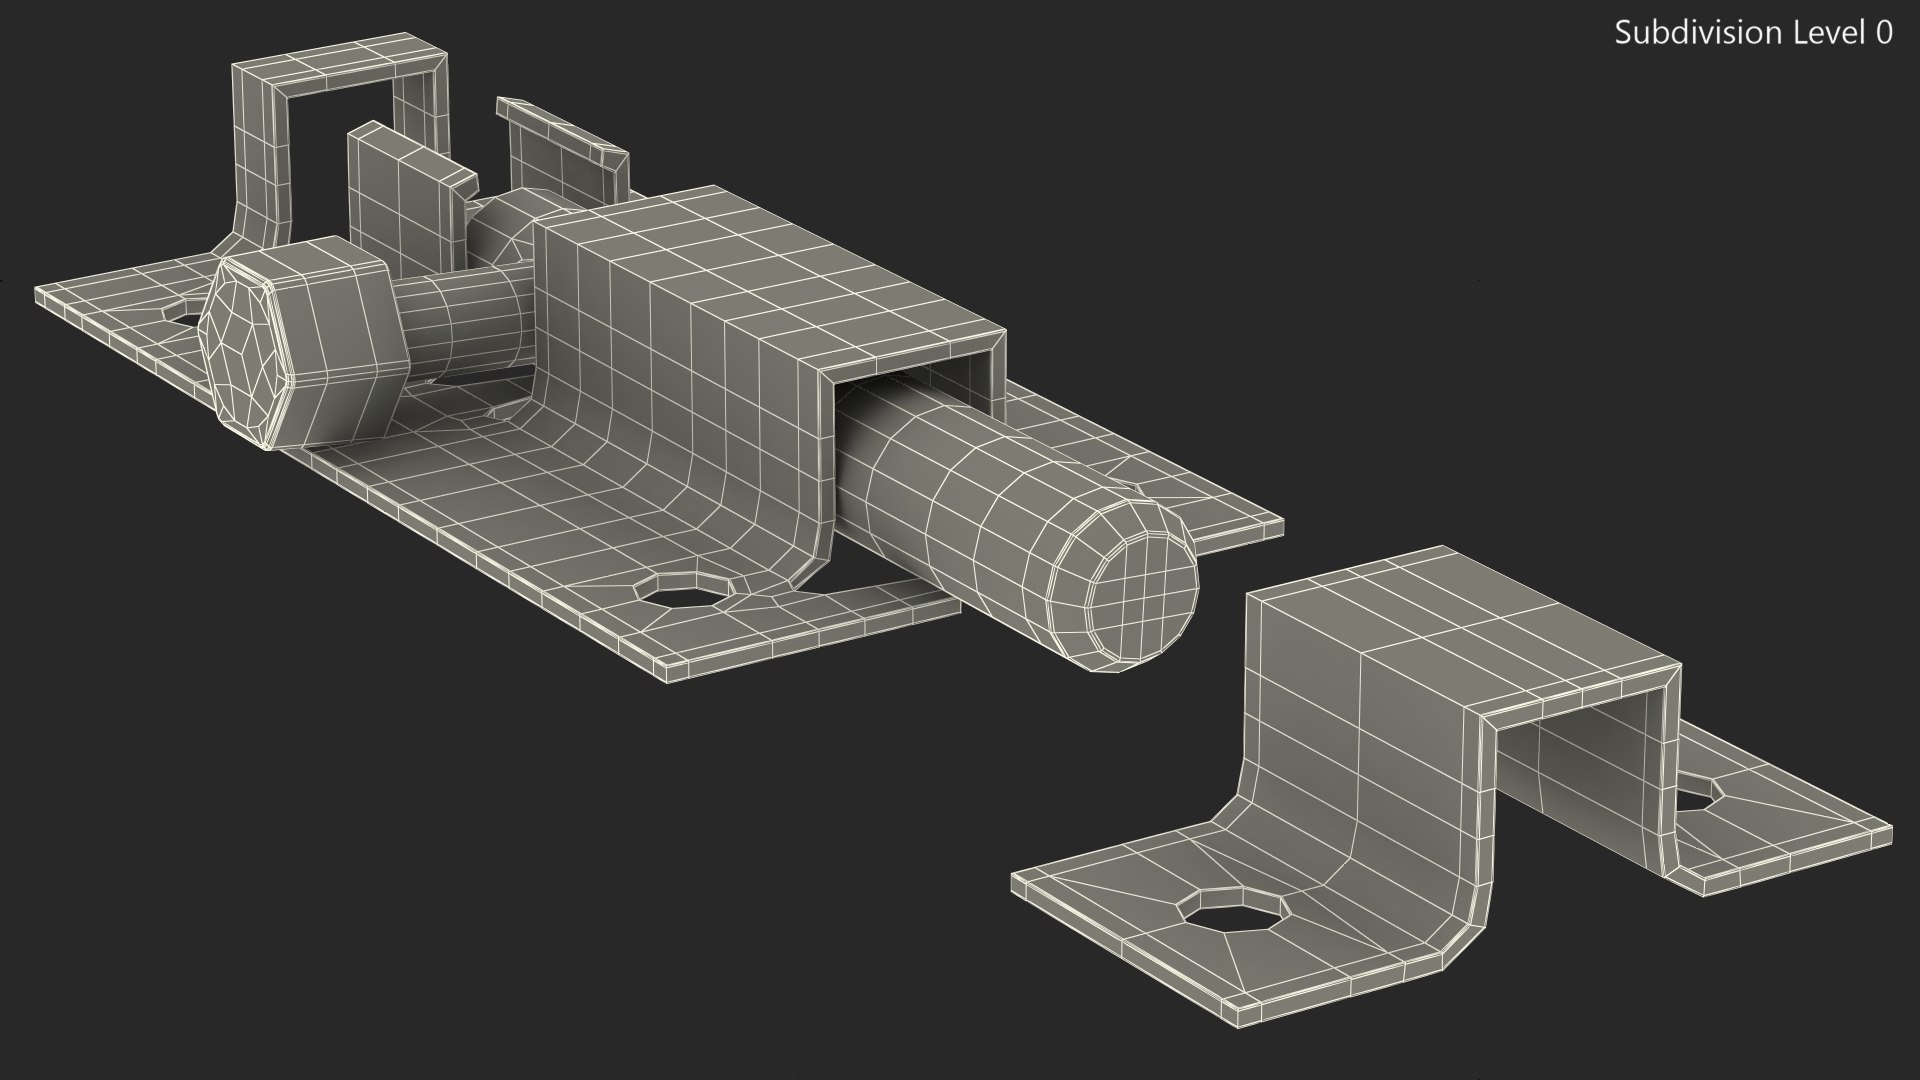Click the screw hole on strike plate rear flange
The width and height of the screenshot is (1920, 1080).
click(1693, 798)
